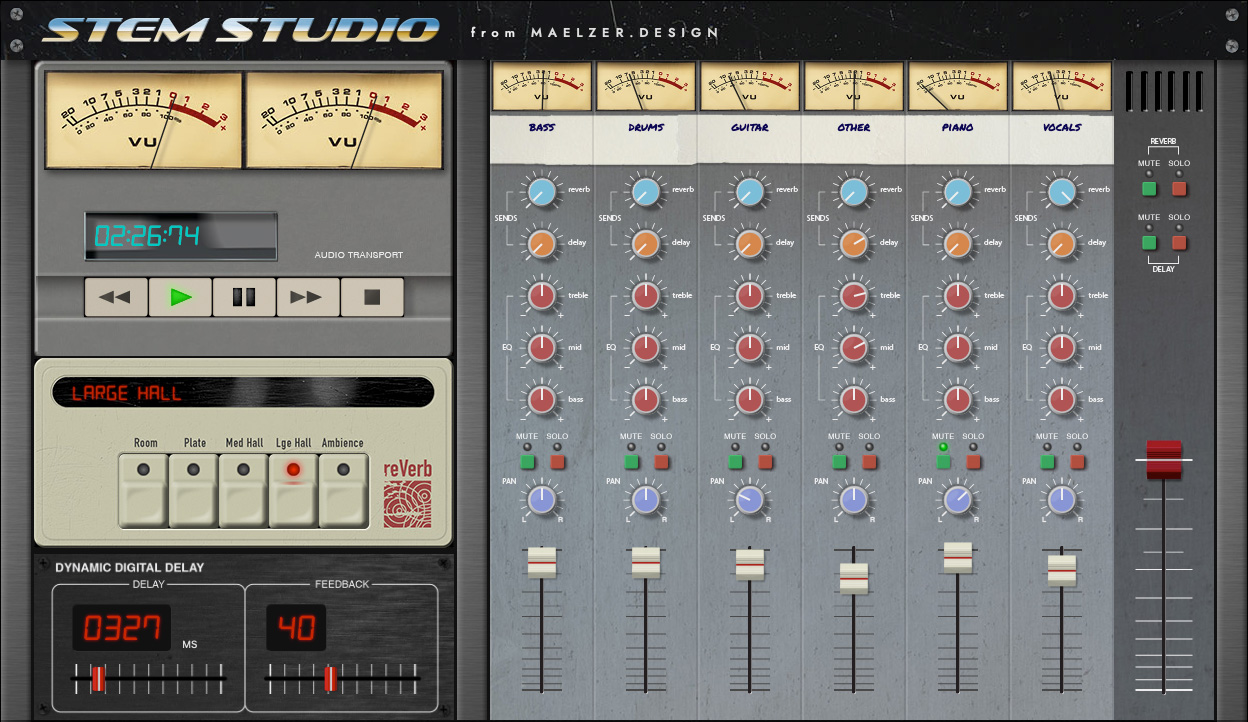
Task: Mute the Bass channel
Action: (527, 462)
